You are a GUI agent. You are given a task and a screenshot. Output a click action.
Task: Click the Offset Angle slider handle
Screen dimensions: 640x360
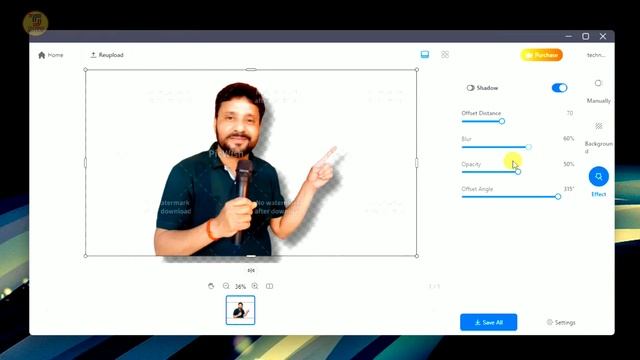click(558, 197)
